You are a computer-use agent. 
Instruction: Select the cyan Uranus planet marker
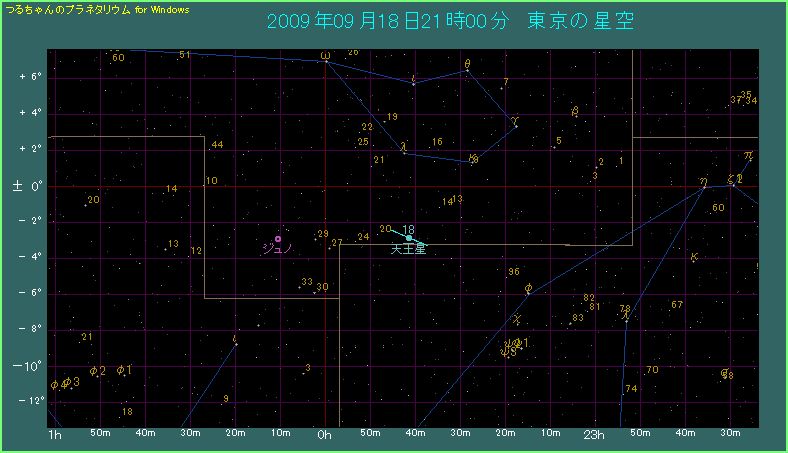408,238
